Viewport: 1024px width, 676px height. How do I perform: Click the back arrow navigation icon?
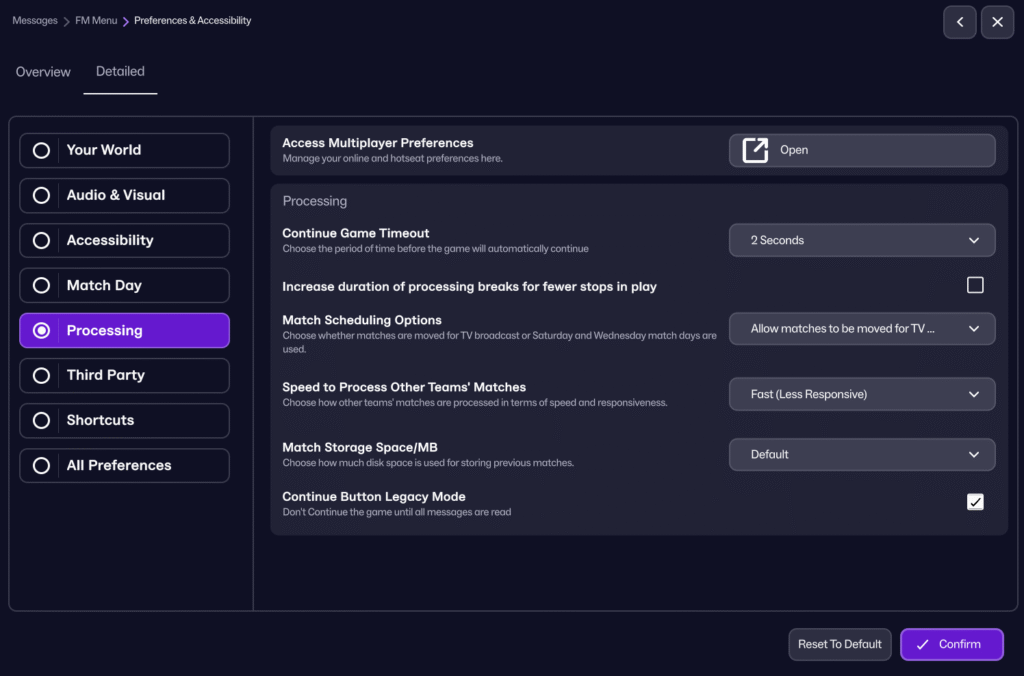(x=959, y=22)
